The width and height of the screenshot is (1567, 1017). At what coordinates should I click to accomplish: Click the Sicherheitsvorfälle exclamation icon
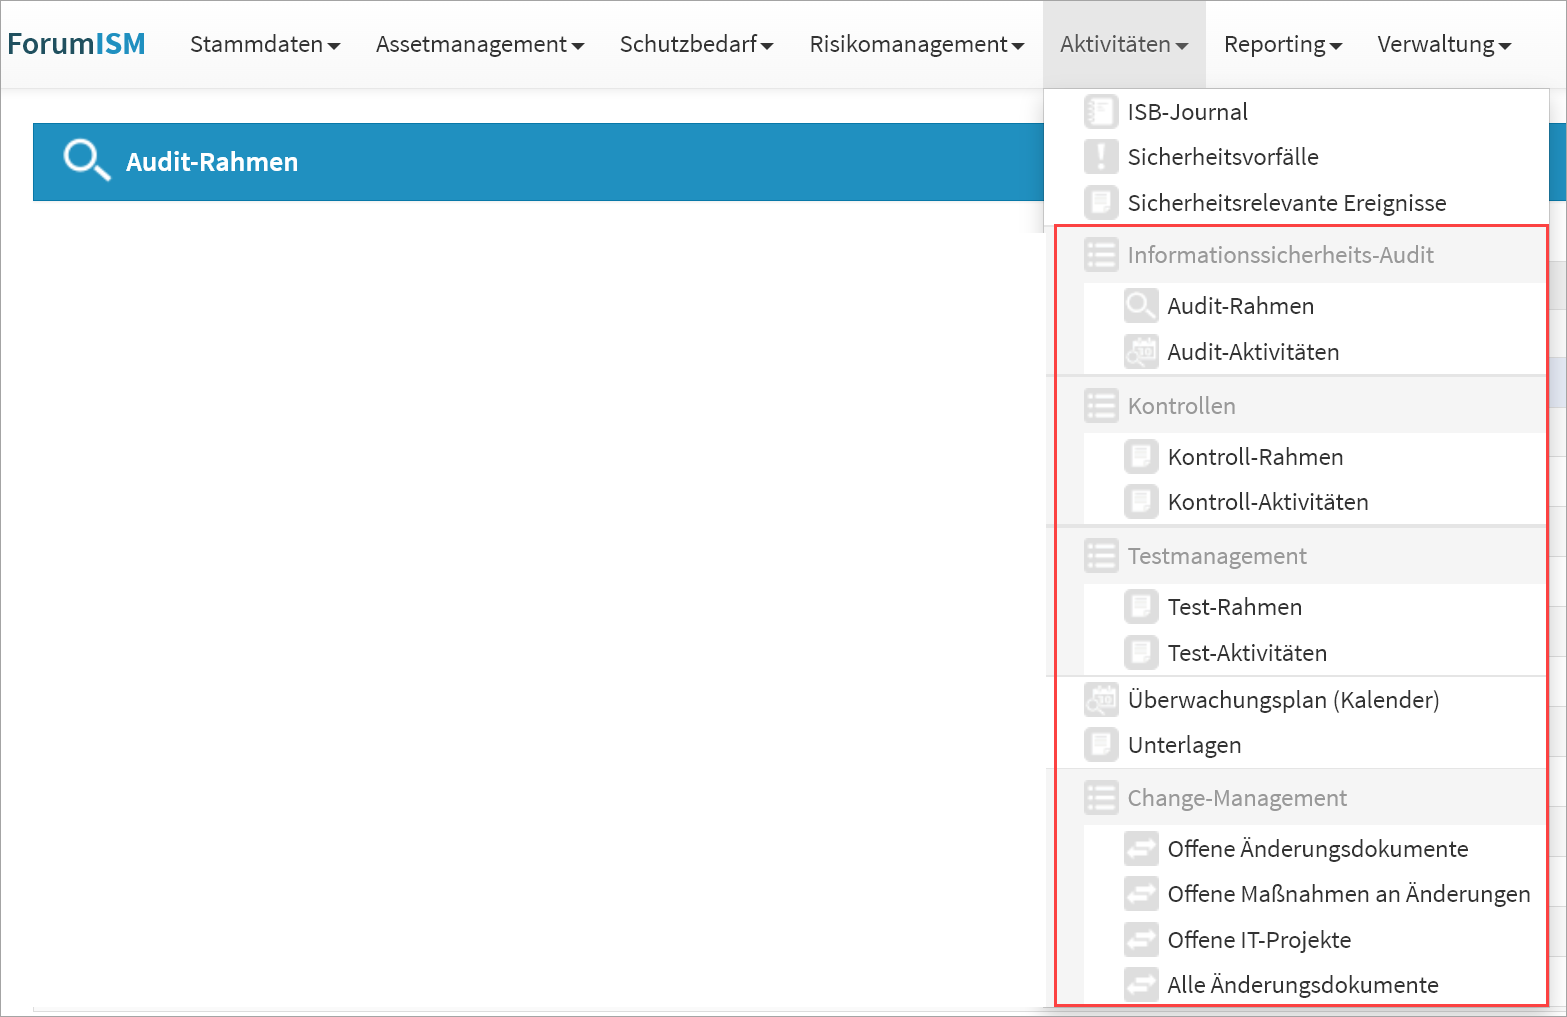point(1100,157)
